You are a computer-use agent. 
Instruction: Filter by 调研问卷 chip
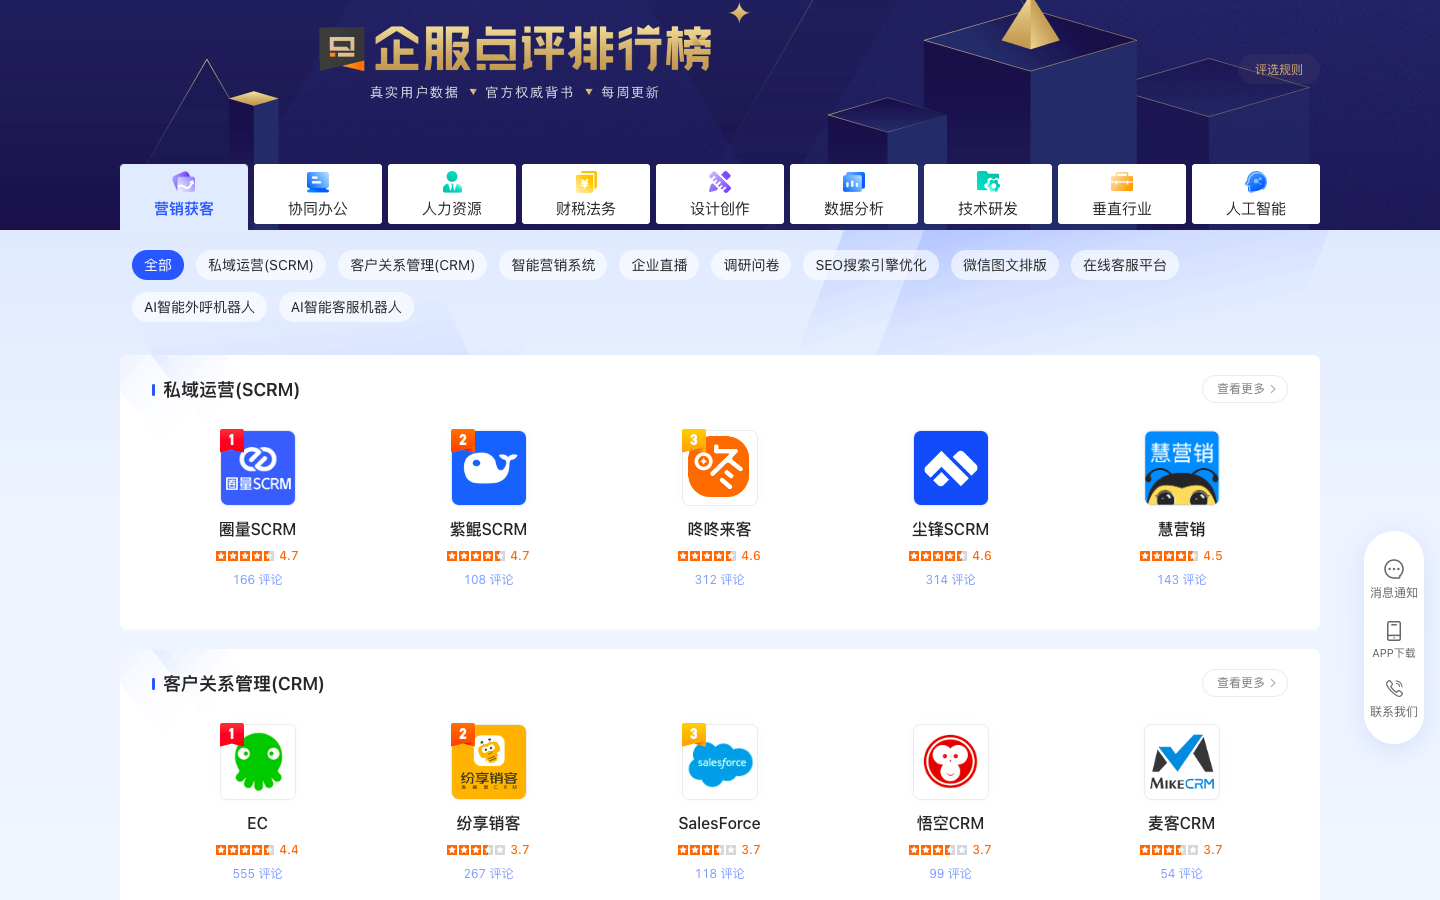point(751,265)
